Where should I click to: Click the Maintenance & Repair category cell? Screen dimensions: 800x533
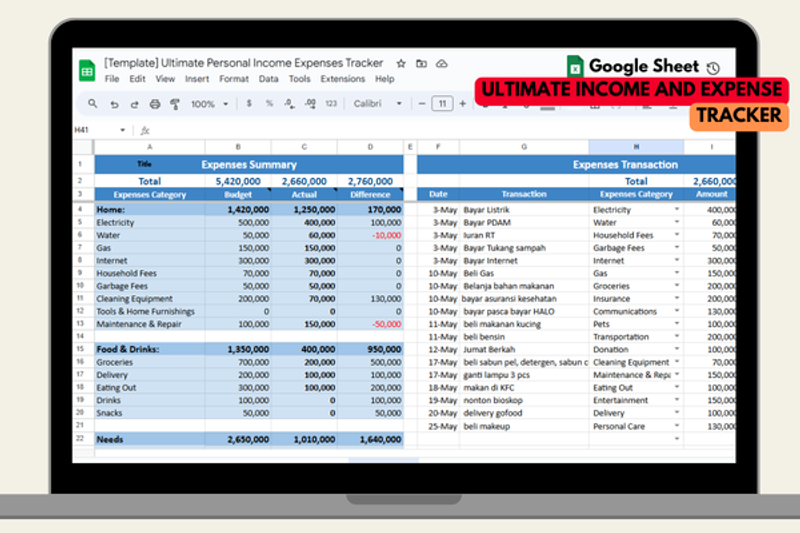149,324
